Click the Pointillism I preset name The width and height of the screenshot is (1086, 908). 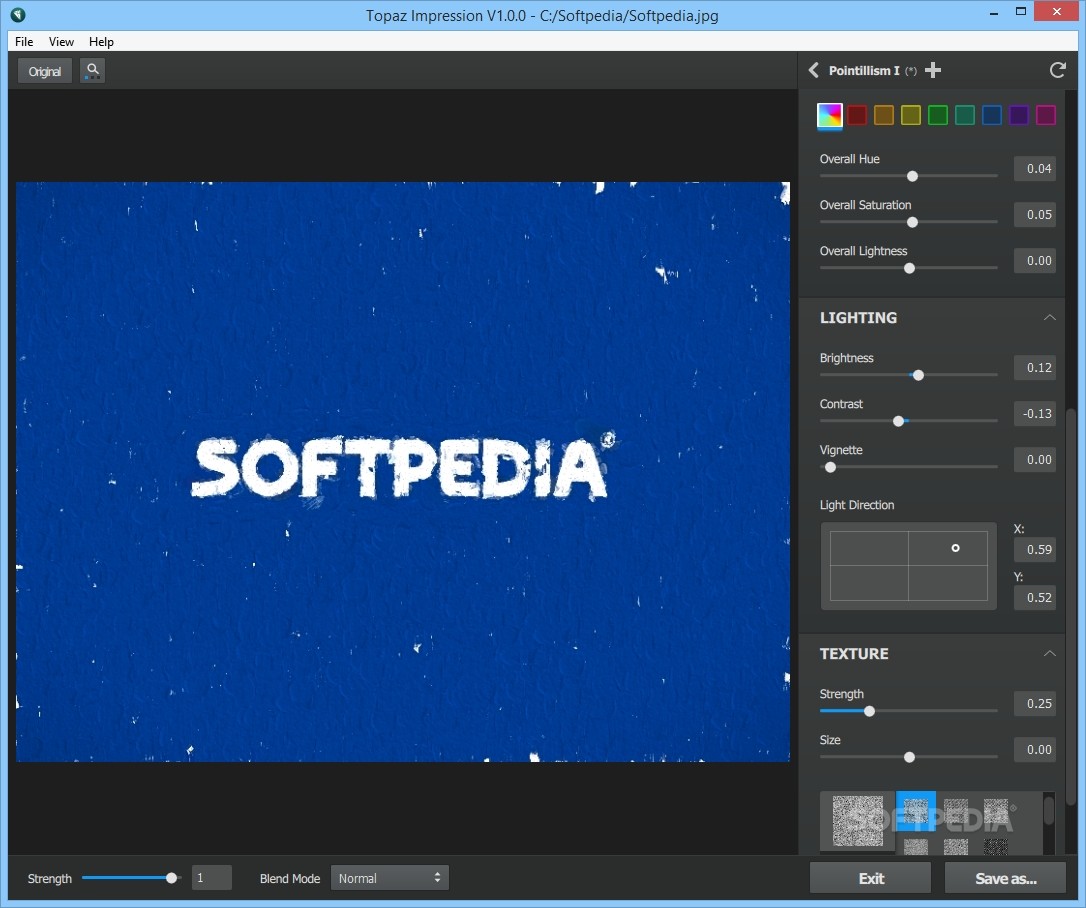pos(864,71)
